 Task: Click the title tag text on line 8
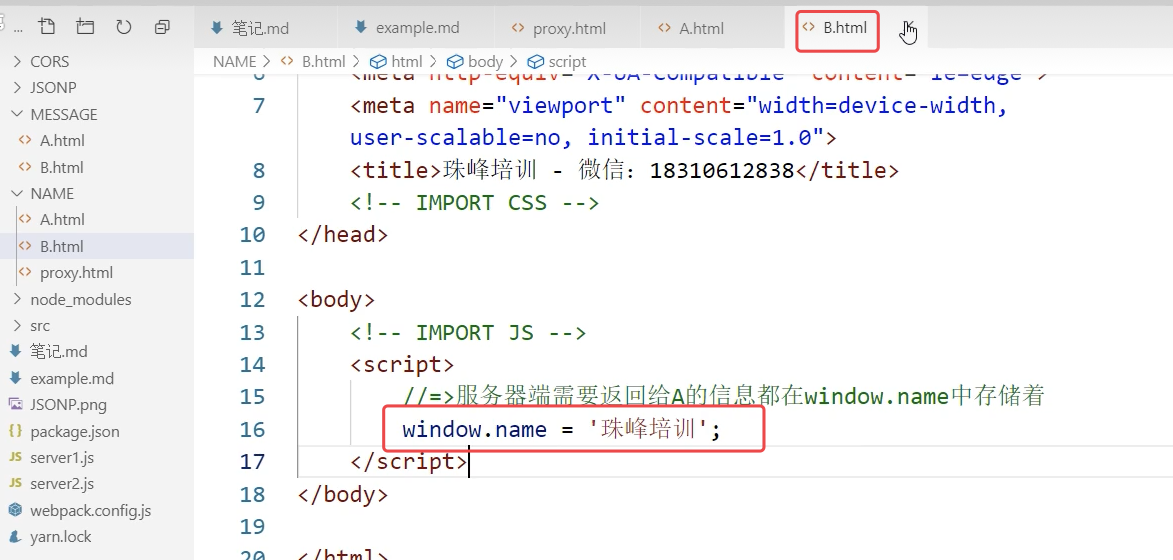point(624,170)
